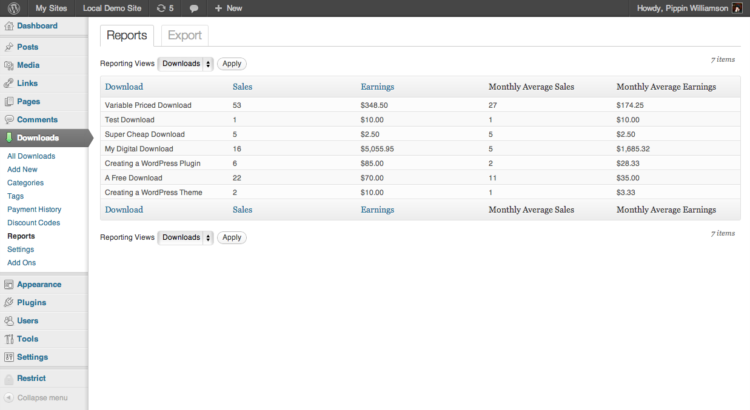Select Creating a WordPress Theme row name

pyautogui.click(x=154, y=192)
